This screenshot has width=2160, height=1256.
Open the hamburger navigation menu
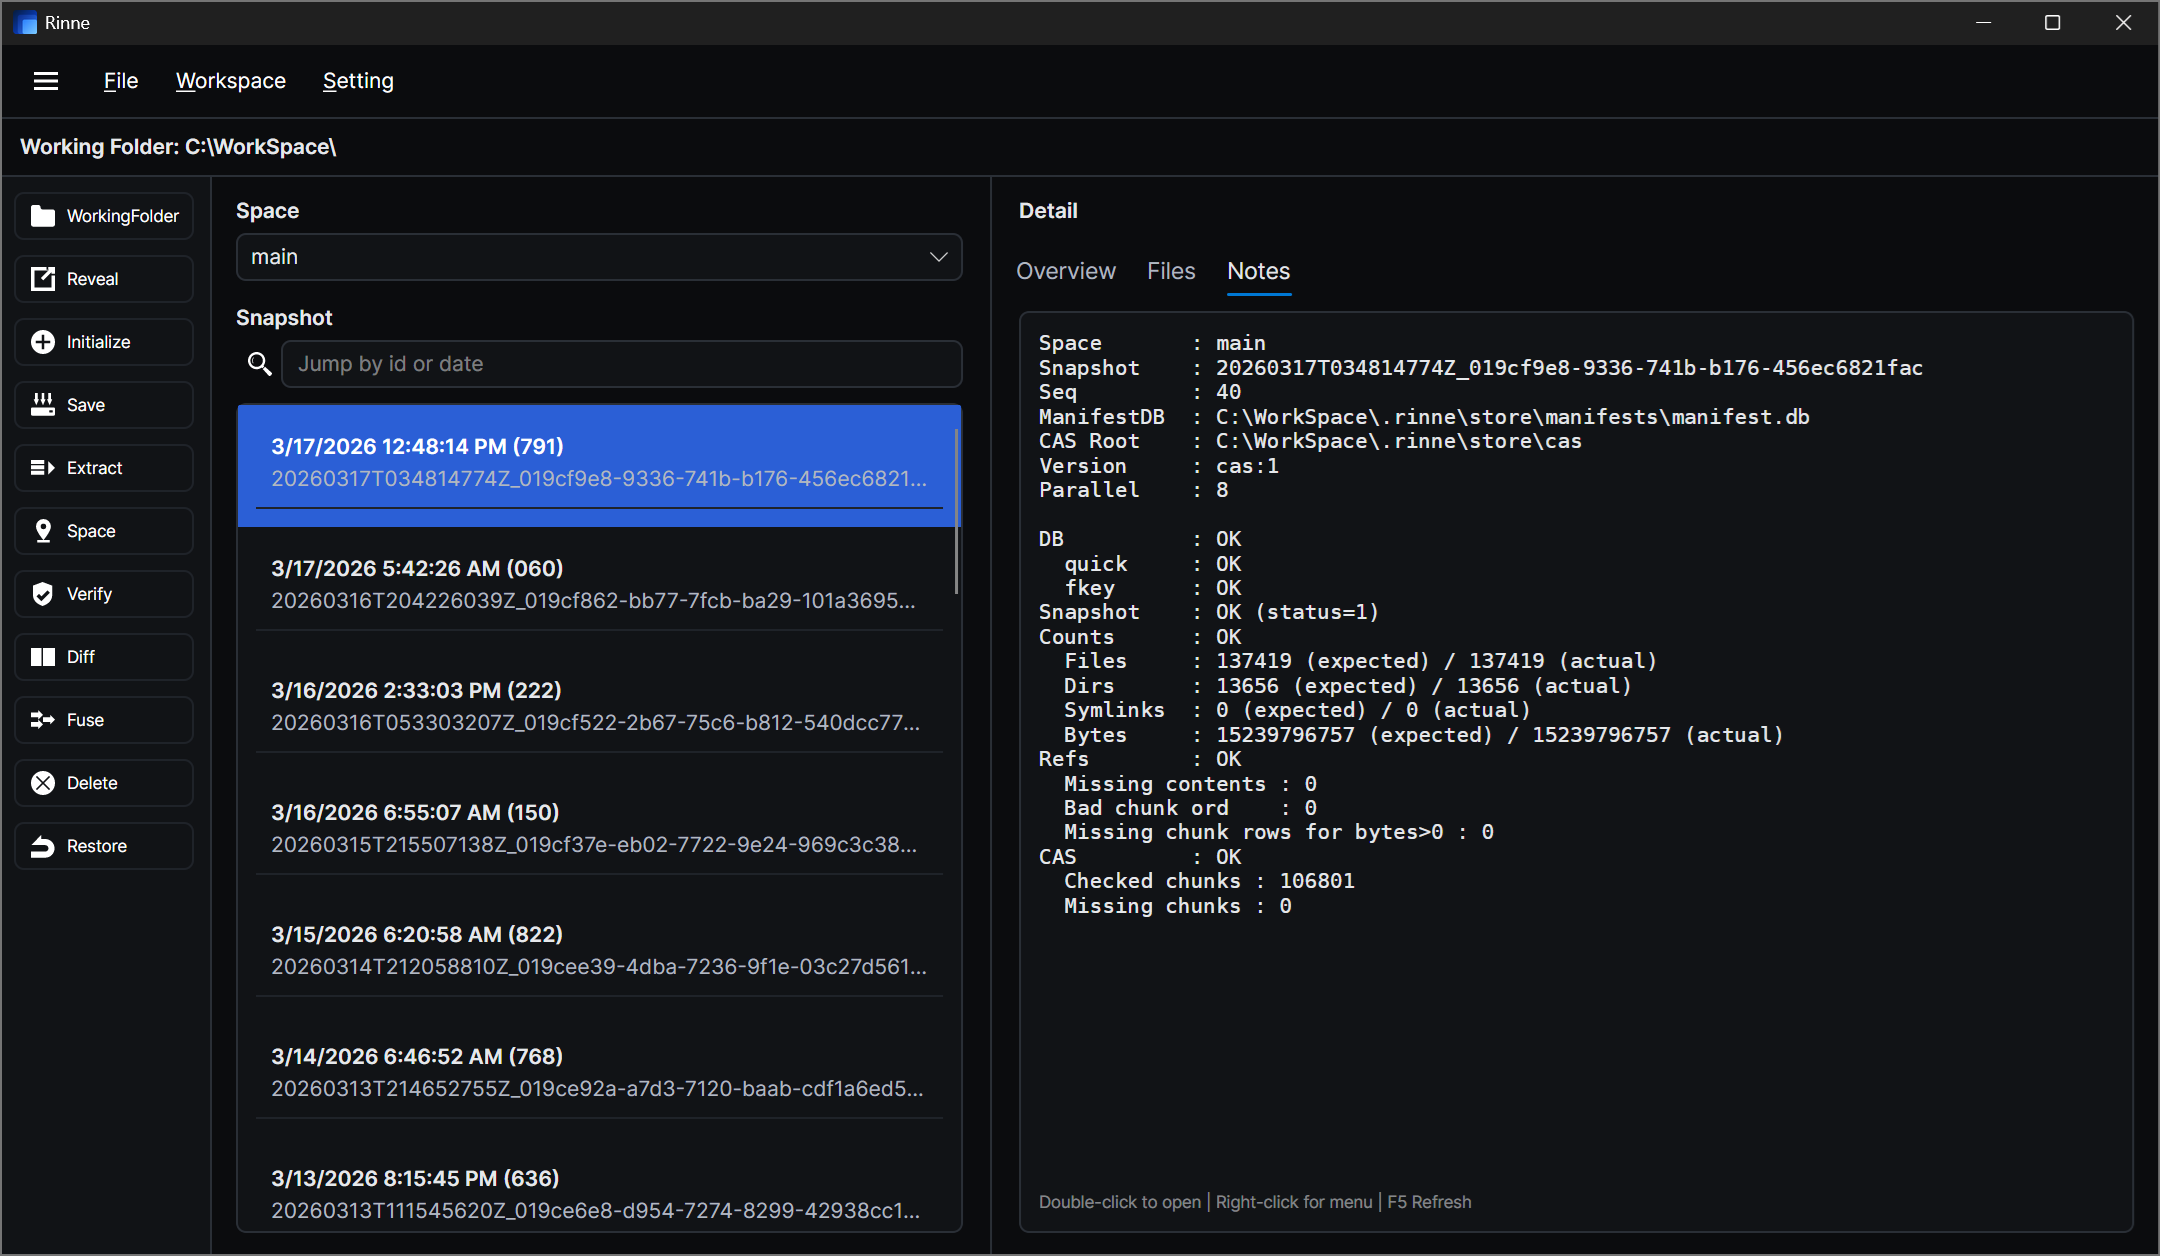(x=46, y=81)
